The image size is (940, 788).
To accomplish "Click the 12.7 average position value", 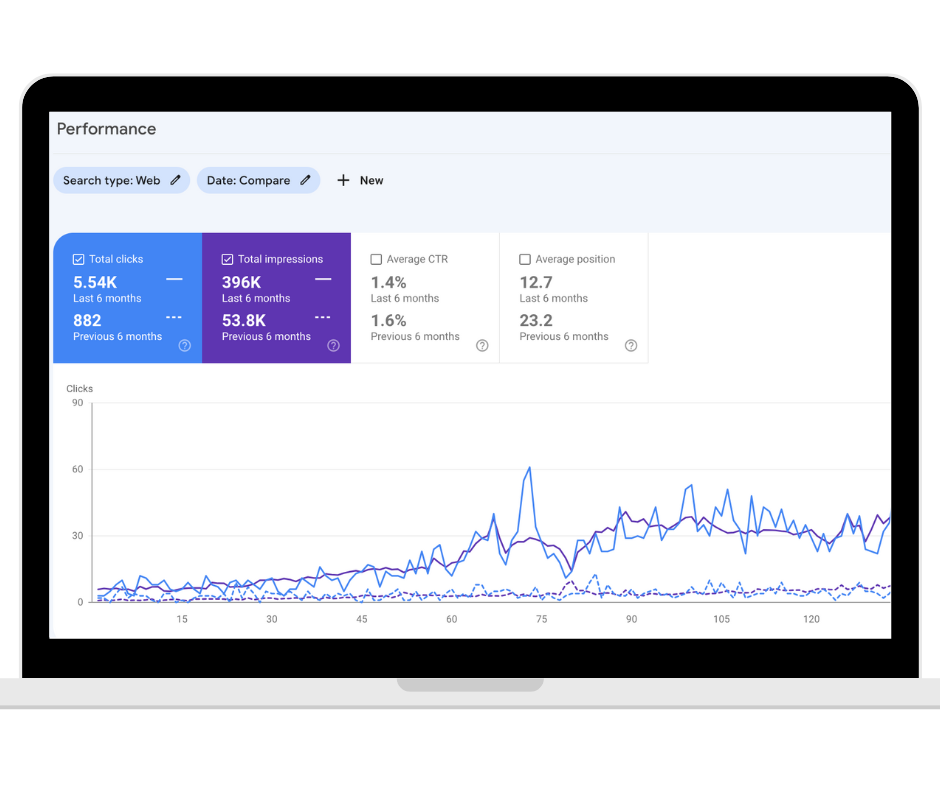I will pos(536,282).
